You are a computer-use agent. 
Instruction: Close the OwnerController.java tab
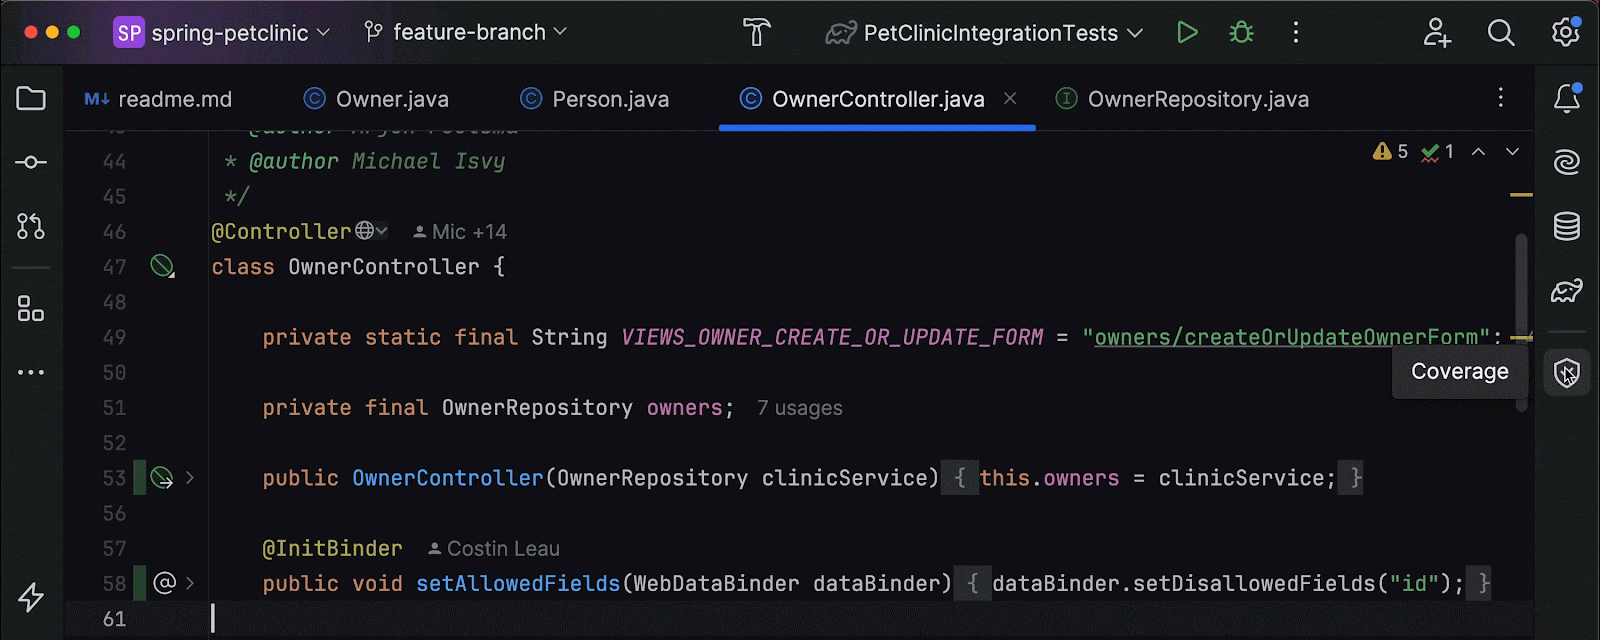[x=1010, y=98]
